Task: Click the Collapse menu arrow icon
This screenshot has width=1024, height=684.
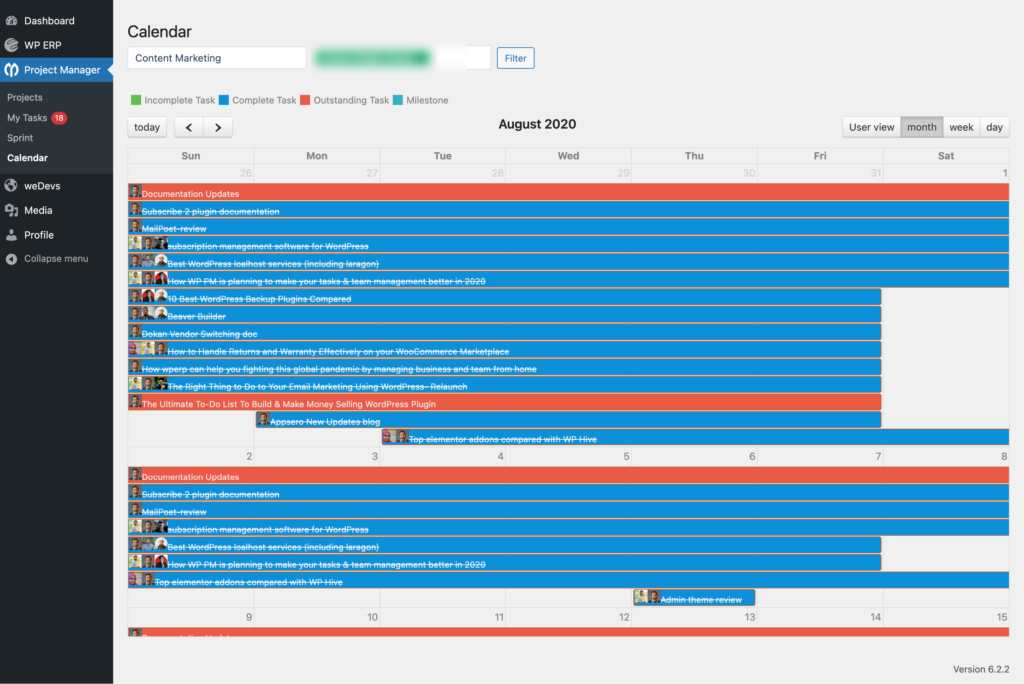Action: coord(11,259)
